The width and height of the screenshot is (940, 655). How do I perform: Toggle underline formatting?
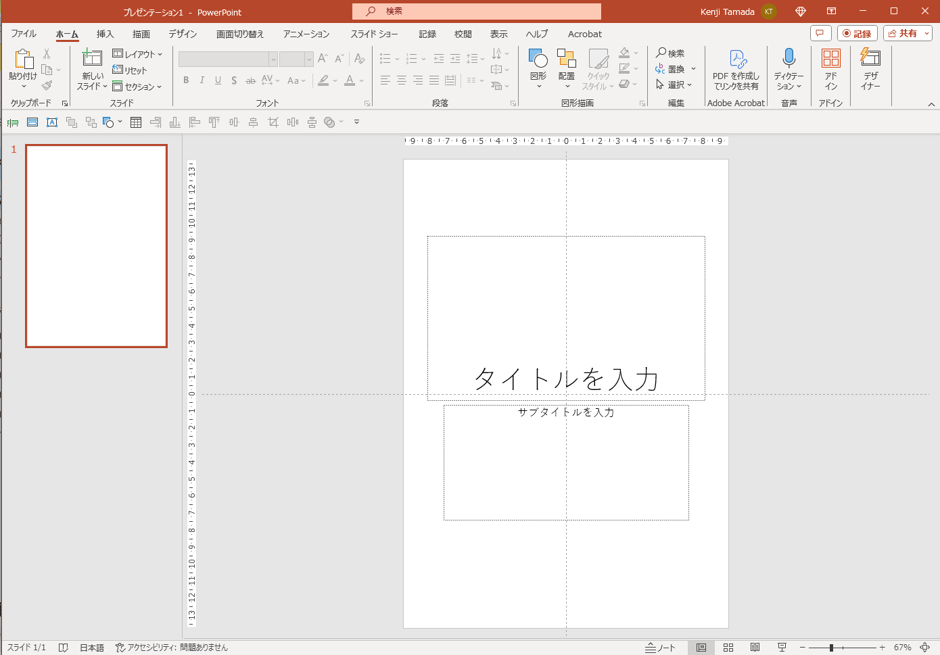coord(218,80)
